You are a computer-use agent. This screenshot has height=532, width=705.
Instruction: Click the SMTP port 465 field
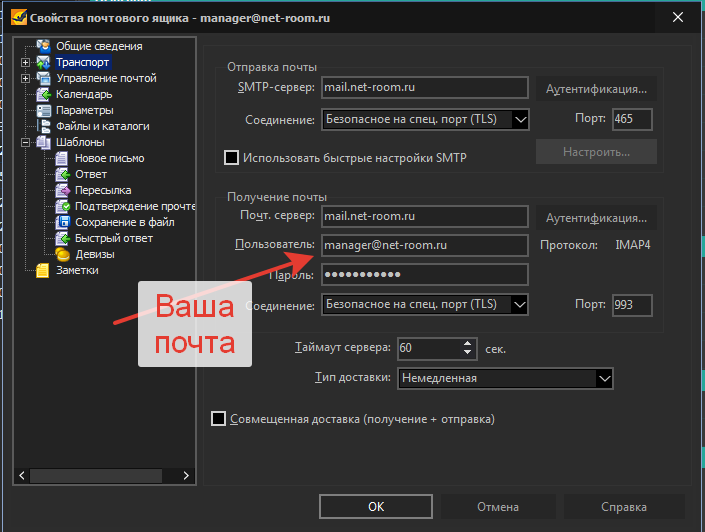click(x=632, y=119)
